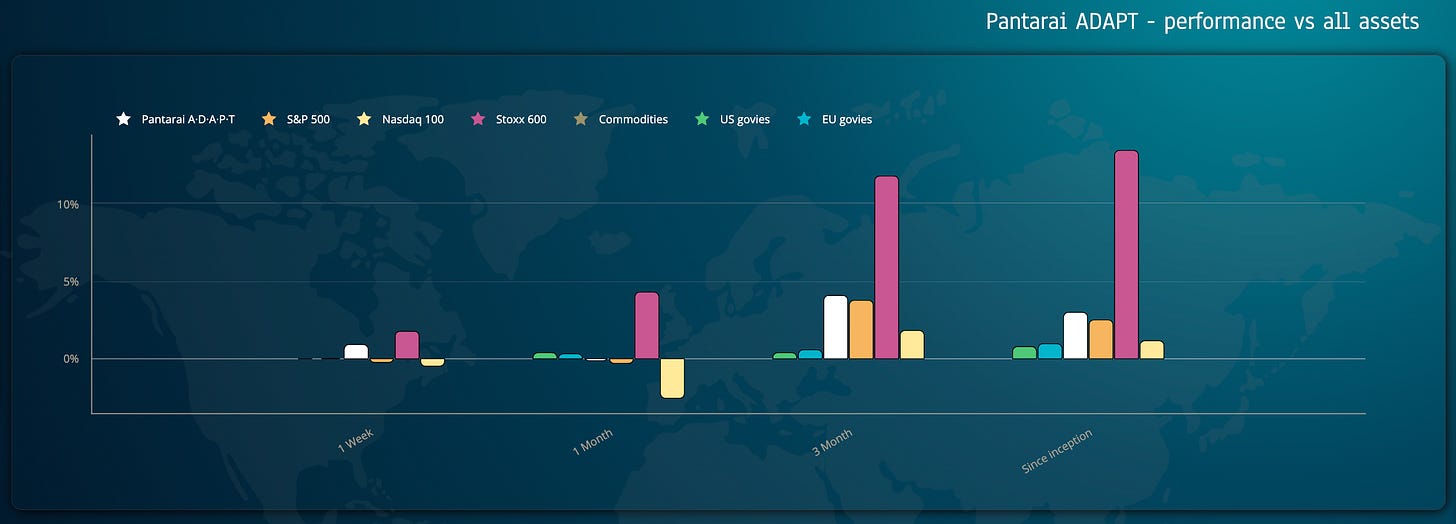
Task: Toggle the S&P 500 series label
Action: click(309, 119)
